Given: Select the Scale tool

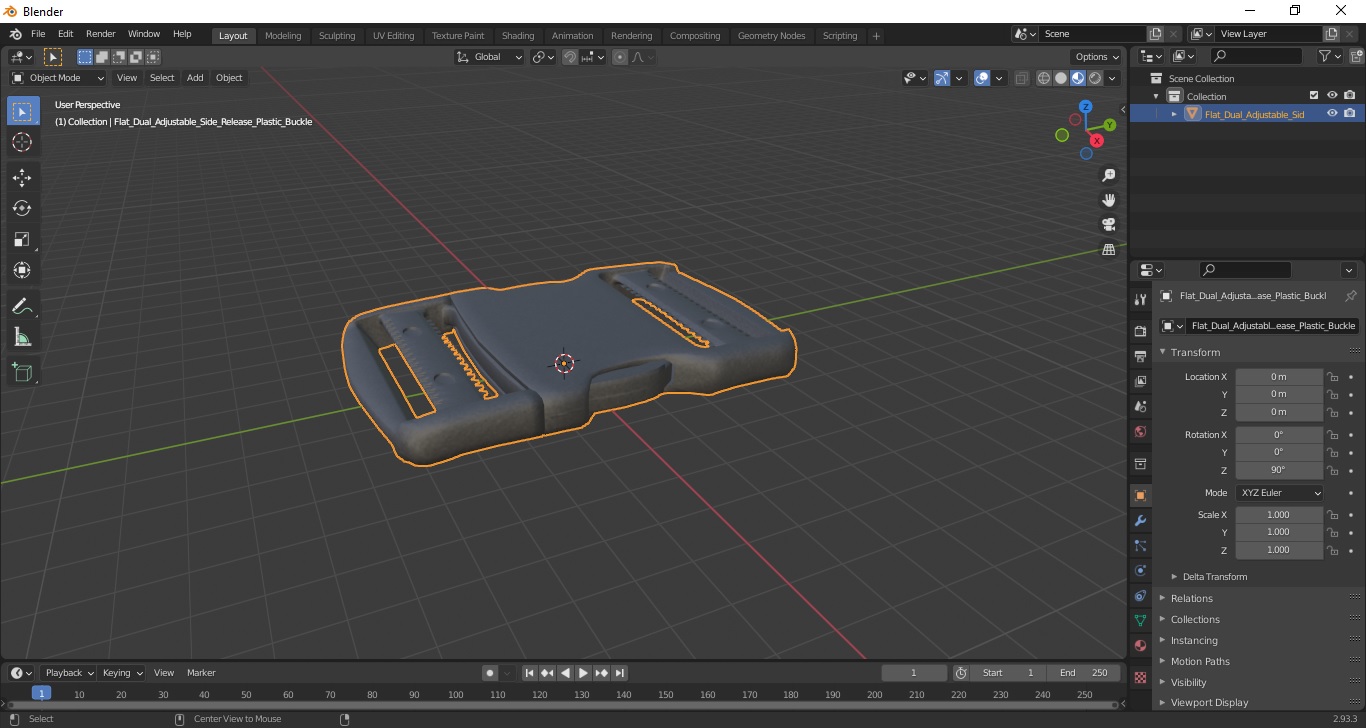Looking at the screenshot, I should (x=22, y=239).
